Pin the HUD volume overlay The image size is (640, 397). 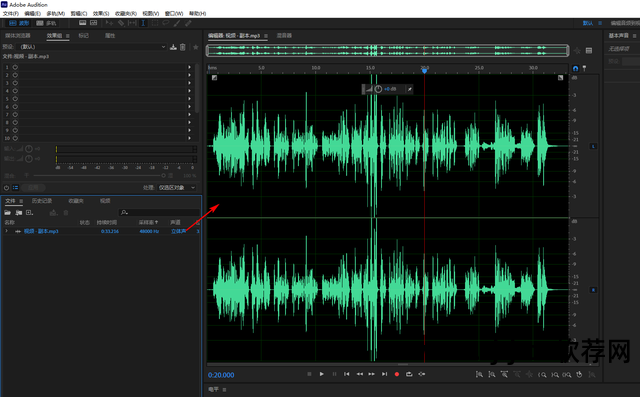click(x=409, y=89)
